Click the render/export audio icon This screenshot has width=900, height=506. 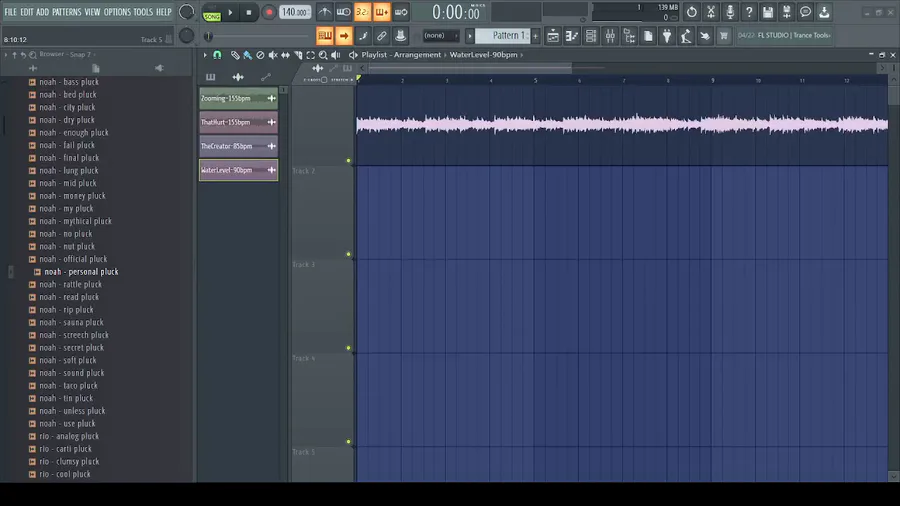[x=786, y=12]
